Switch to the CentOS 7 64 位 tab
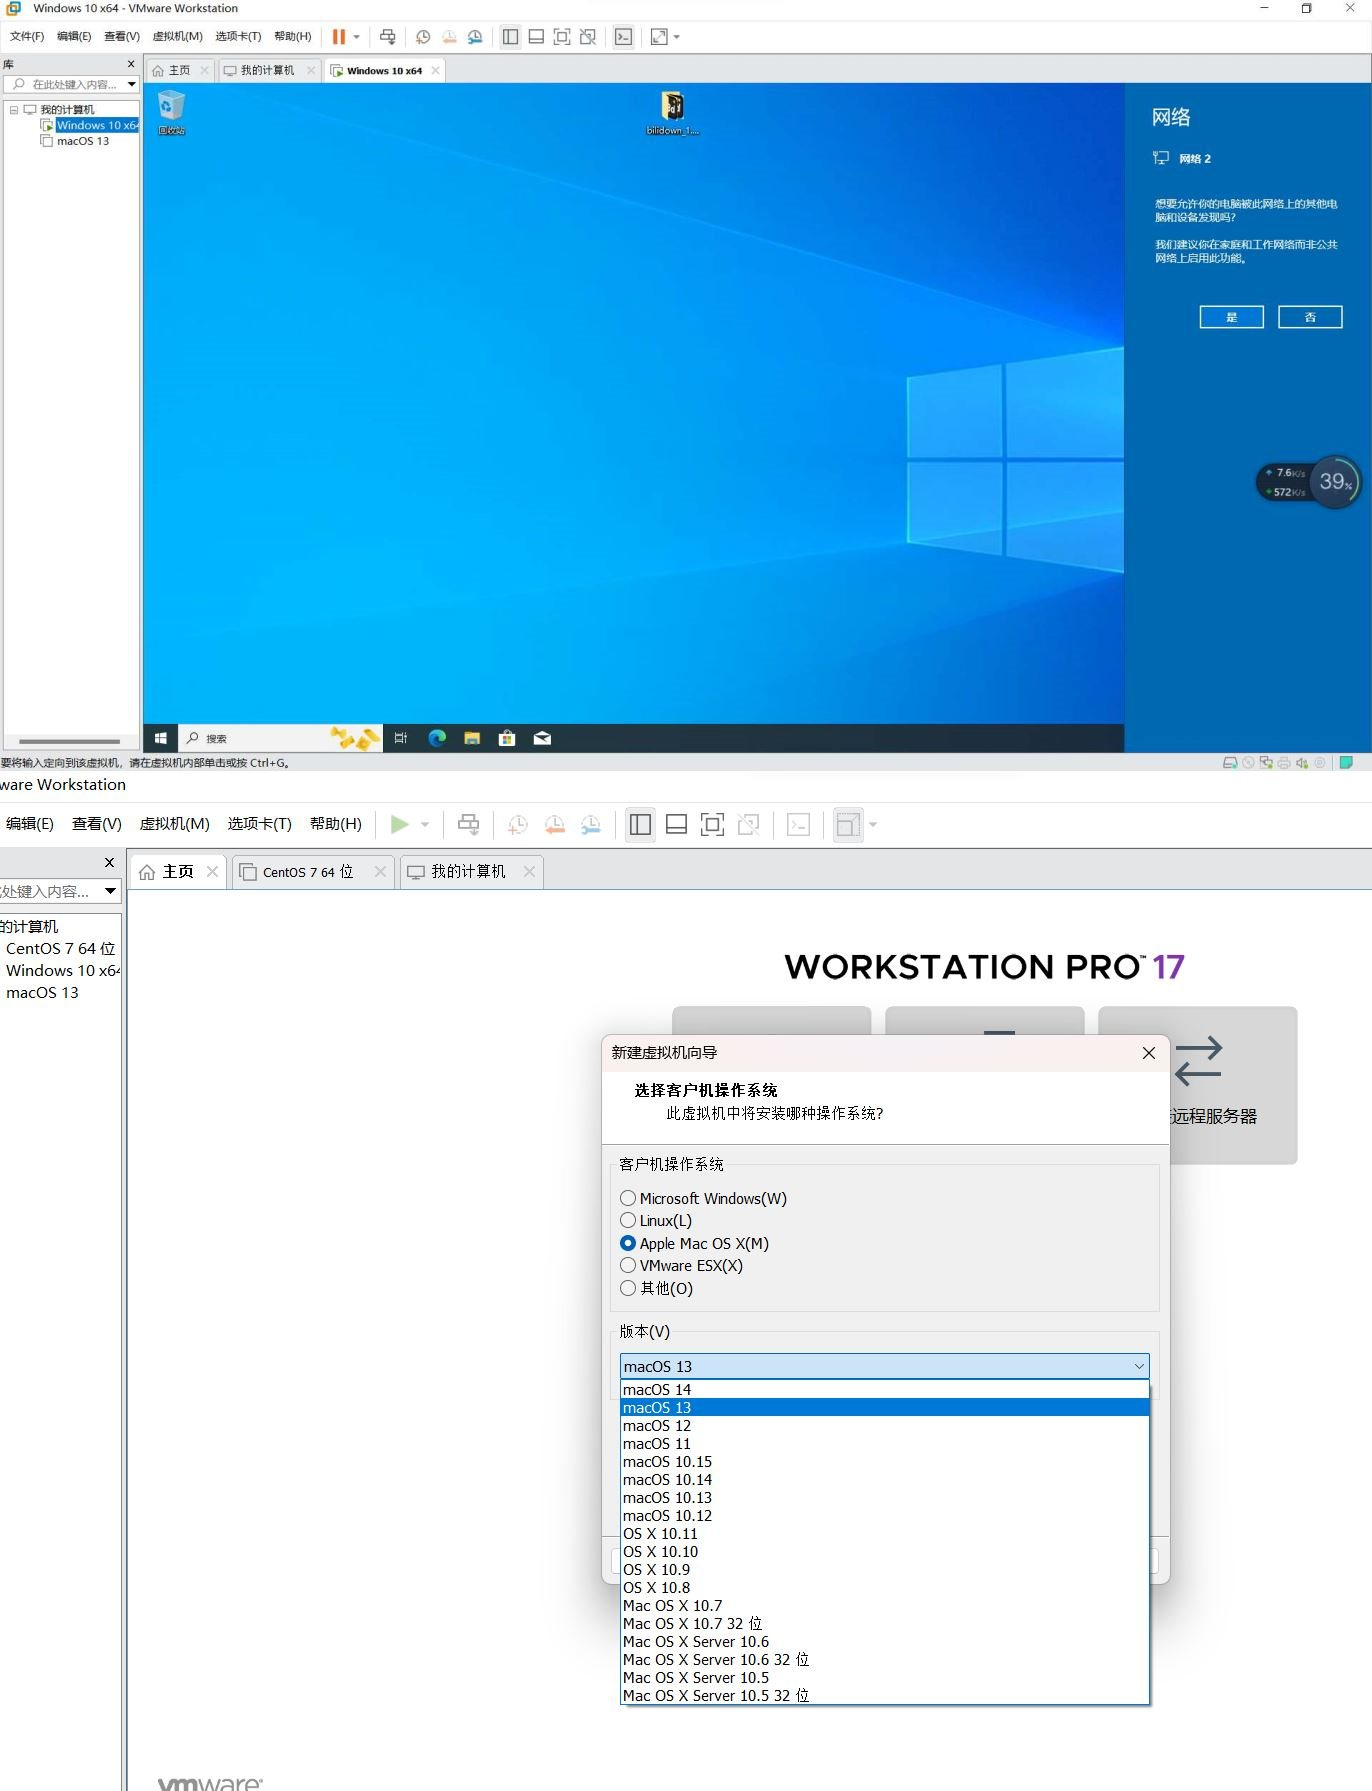 click(x=307, y=872)
